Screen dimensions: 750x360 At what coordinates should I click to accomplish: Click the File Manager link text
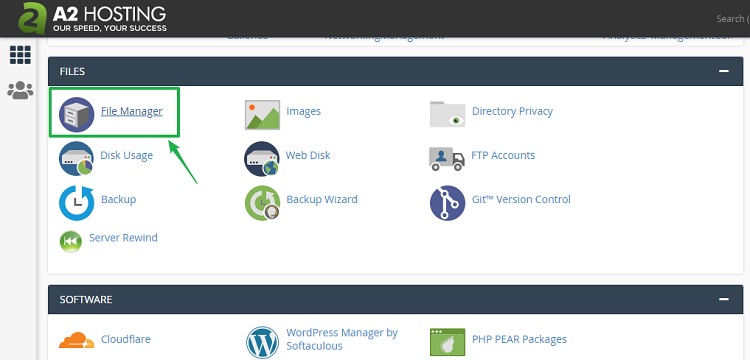coord(132,111)
